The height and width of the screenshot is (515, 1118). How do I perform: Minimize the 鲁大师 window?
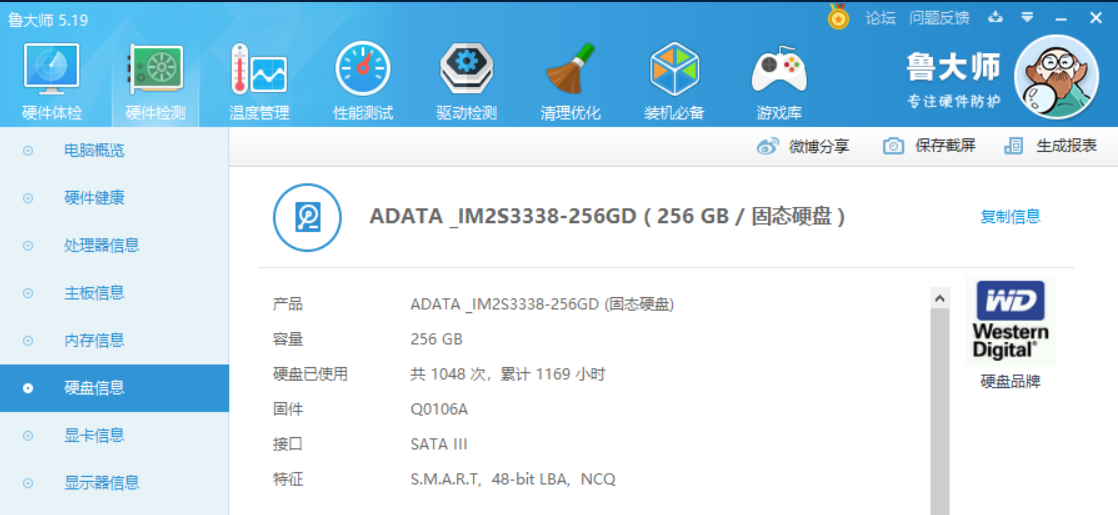(x=1061, y=19)
